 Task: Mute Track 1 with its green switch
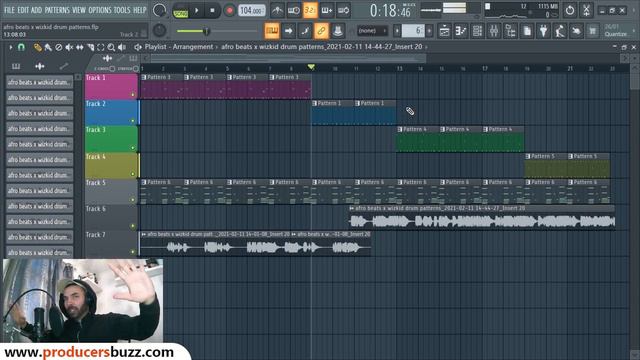click(x=133, y=95)
